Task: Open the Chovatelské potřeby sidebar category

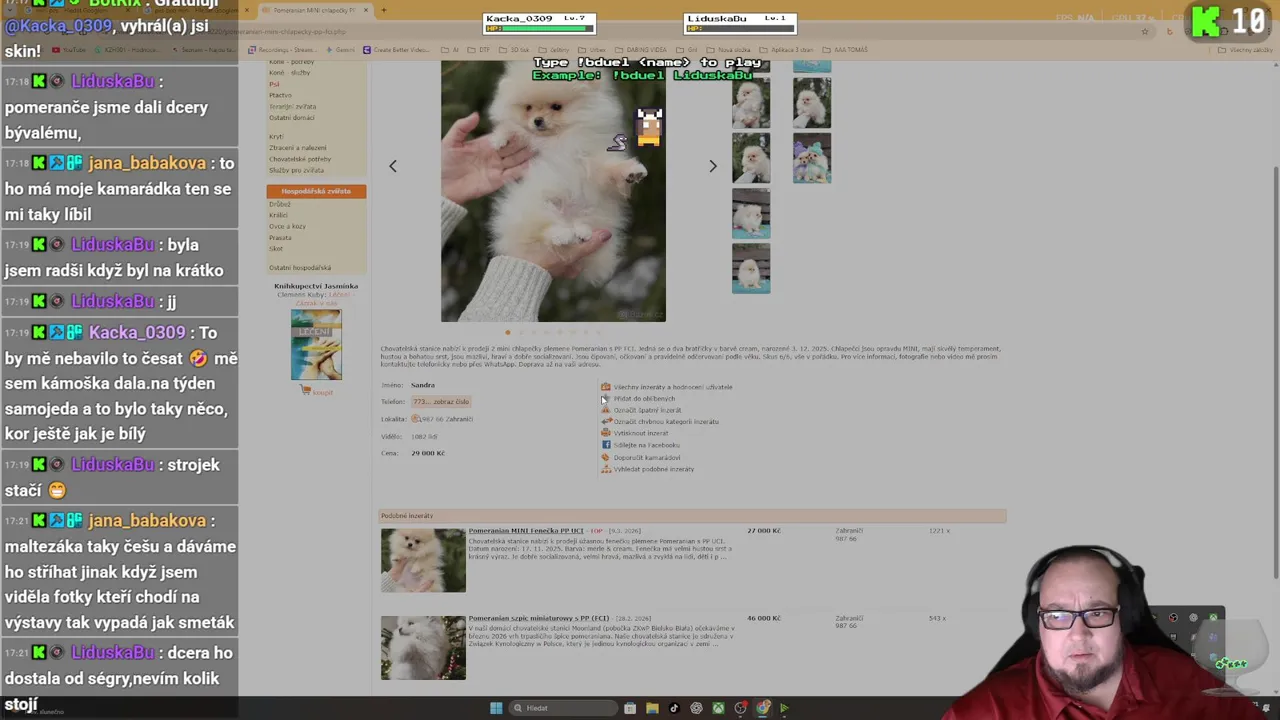Action: [x=300, y=159]
